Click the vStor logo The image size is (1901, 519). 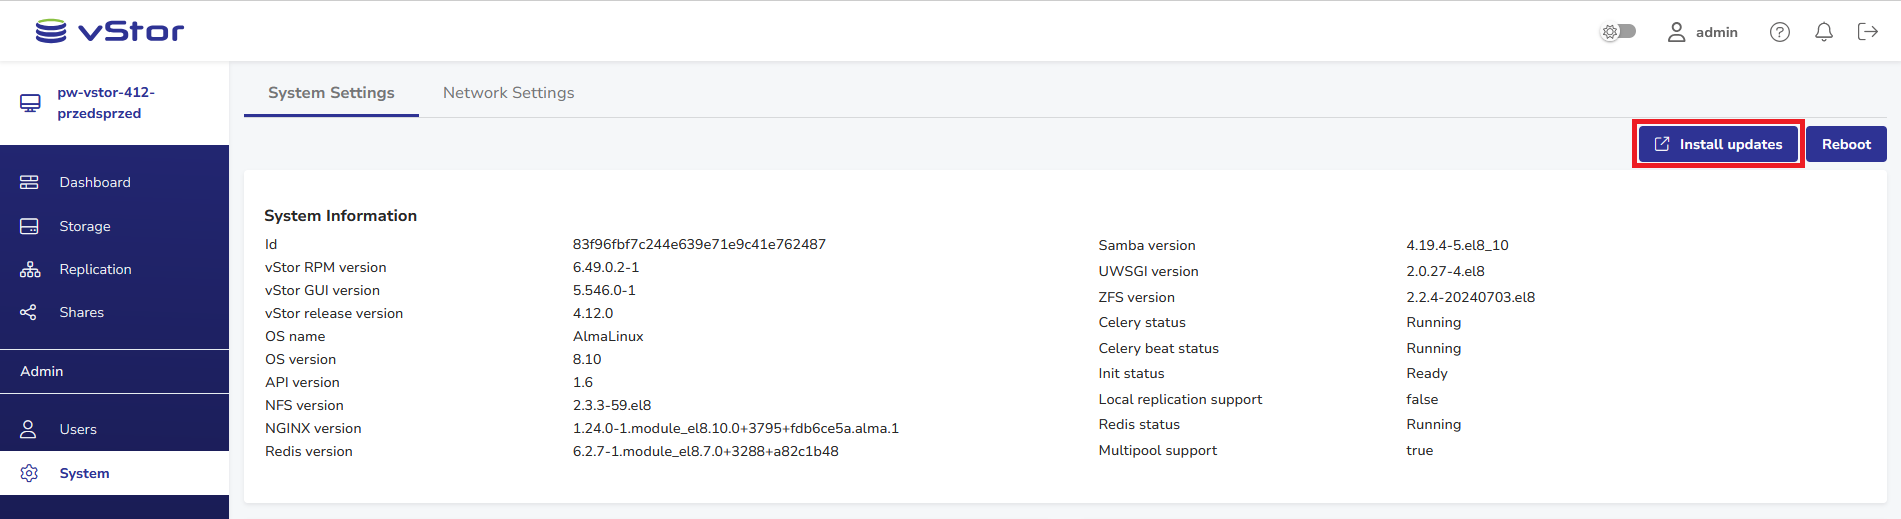click(110, 32)
